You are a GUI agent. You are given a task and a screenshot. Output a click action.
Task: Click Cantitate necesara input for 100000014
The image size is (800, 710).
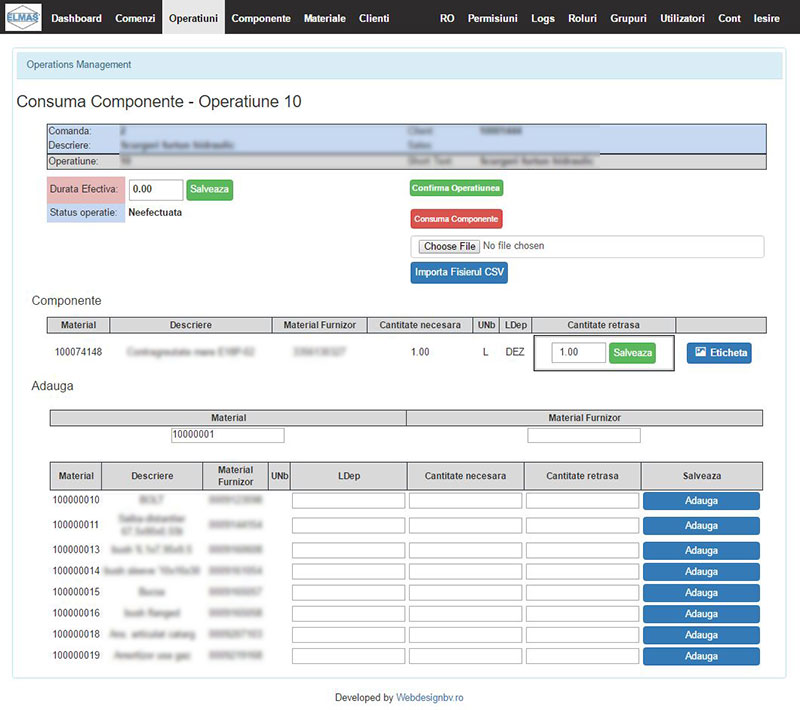(x=465, y=572)
